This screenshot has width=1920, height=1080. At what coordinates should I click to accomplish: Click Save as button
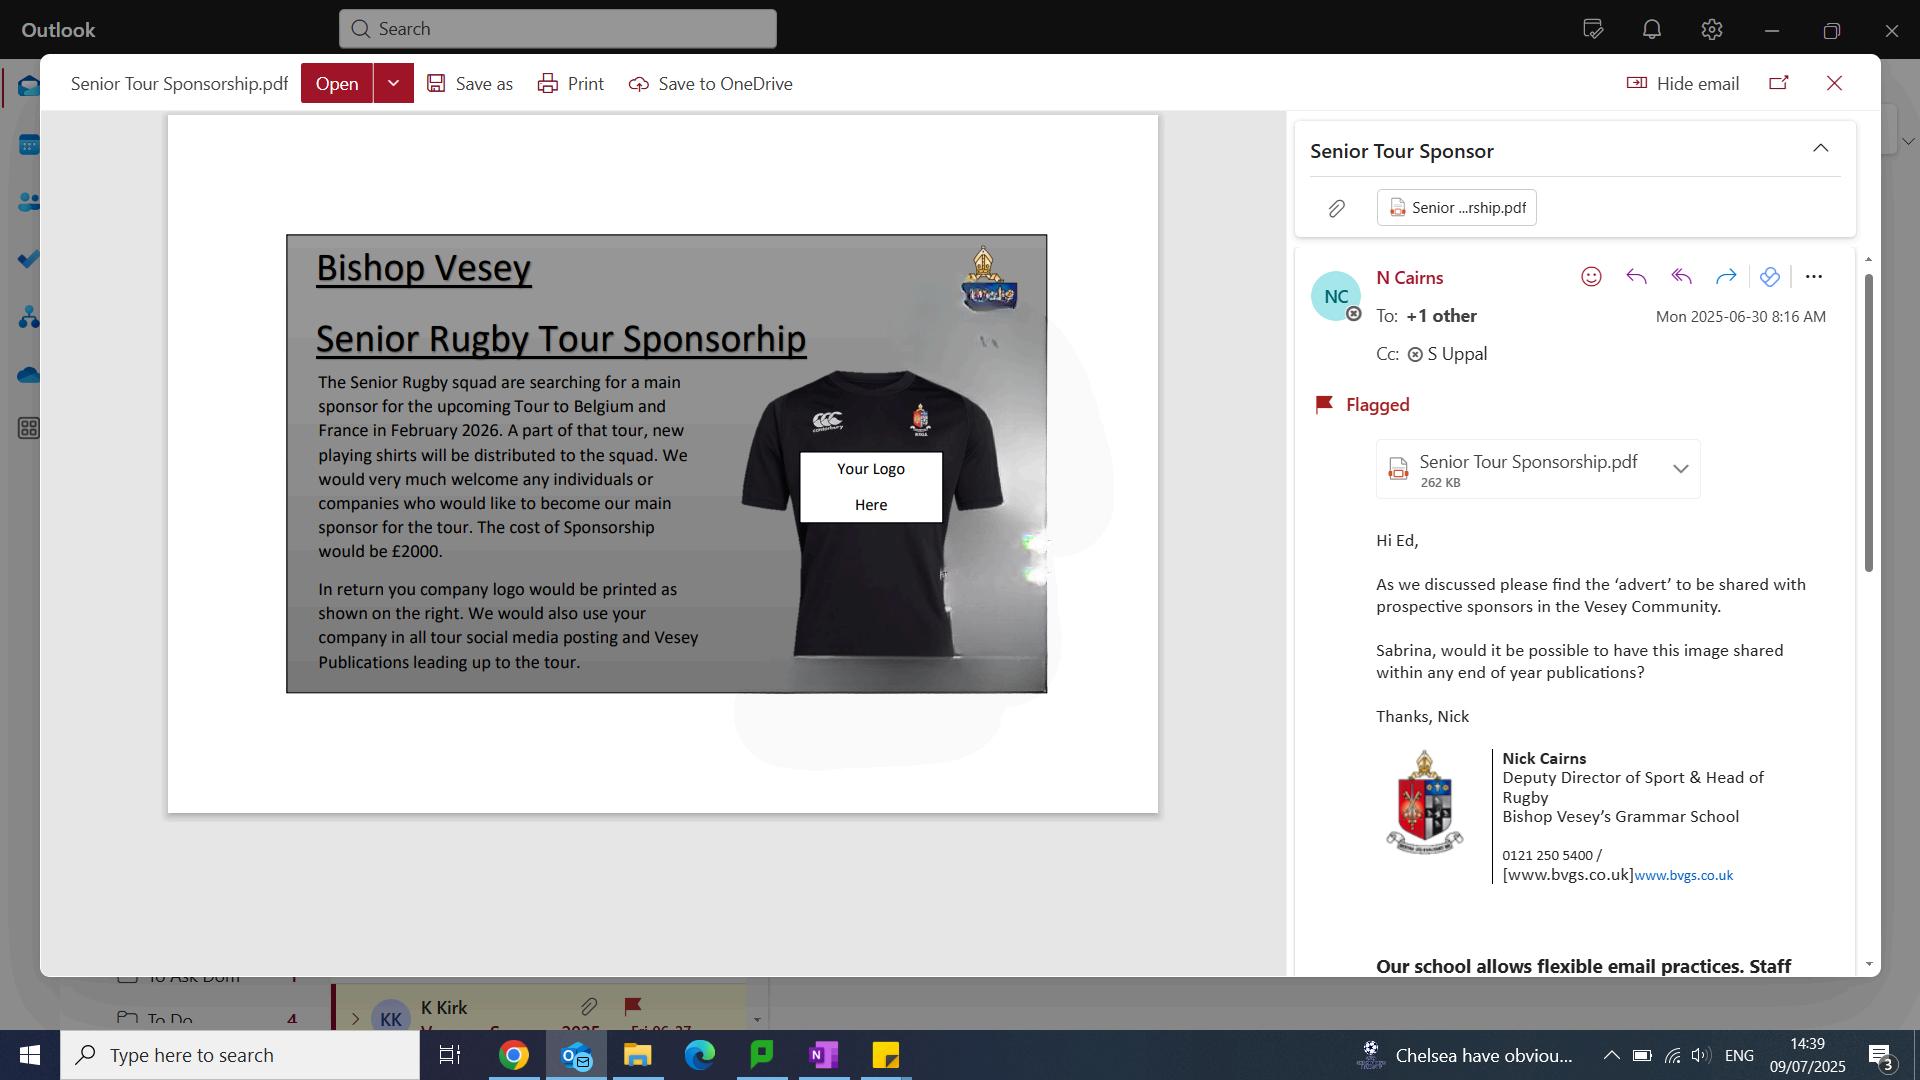coord(470,84)
